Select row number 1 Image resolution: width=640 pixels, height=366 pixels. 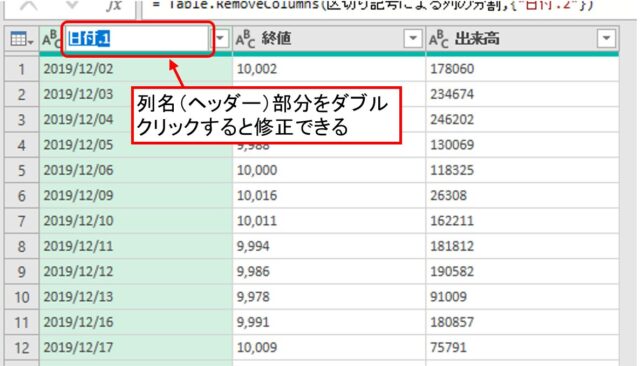coord(22,69)
